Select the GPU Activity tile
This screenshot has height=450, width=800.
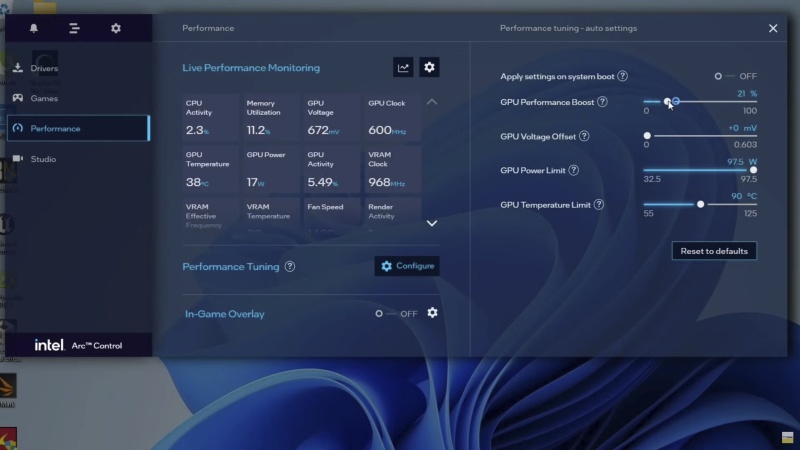(x=331, y=169)
